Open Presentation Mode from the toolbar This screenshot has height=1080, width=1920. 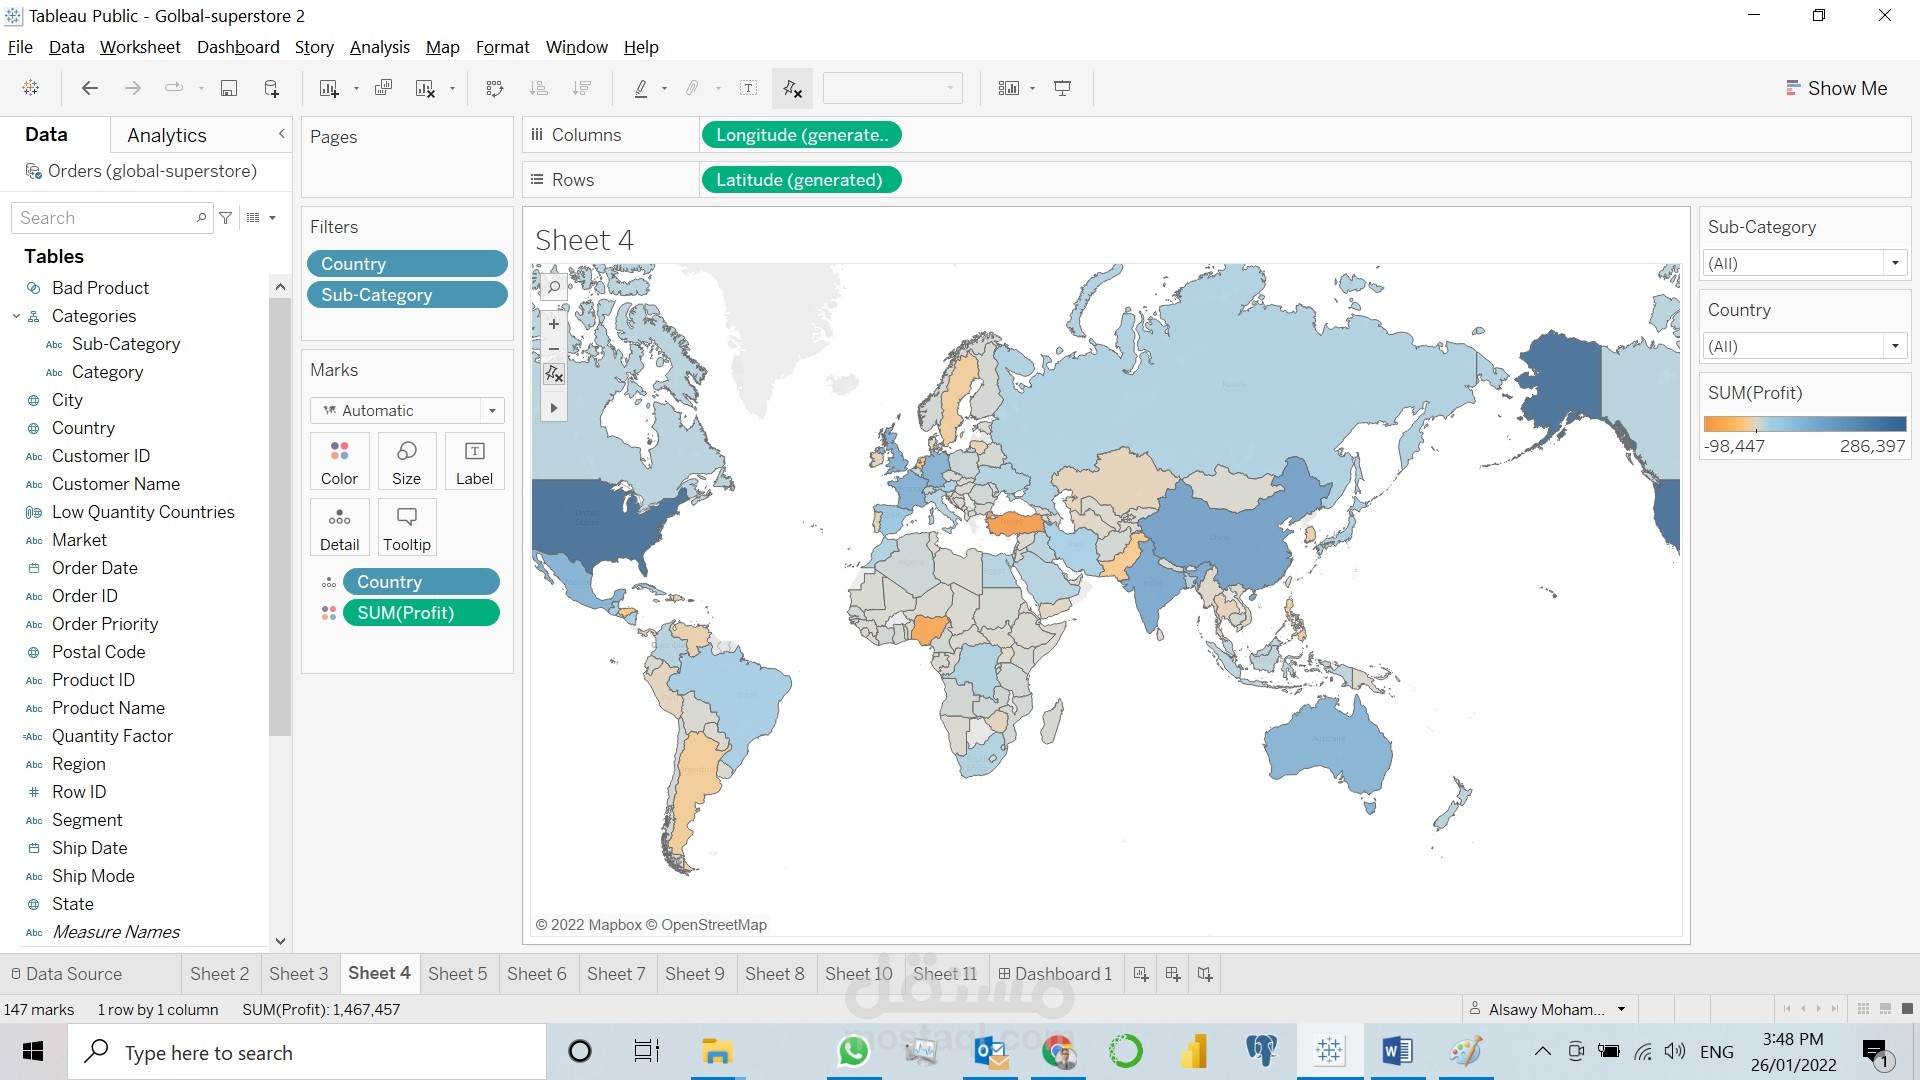coord(1063,88)
